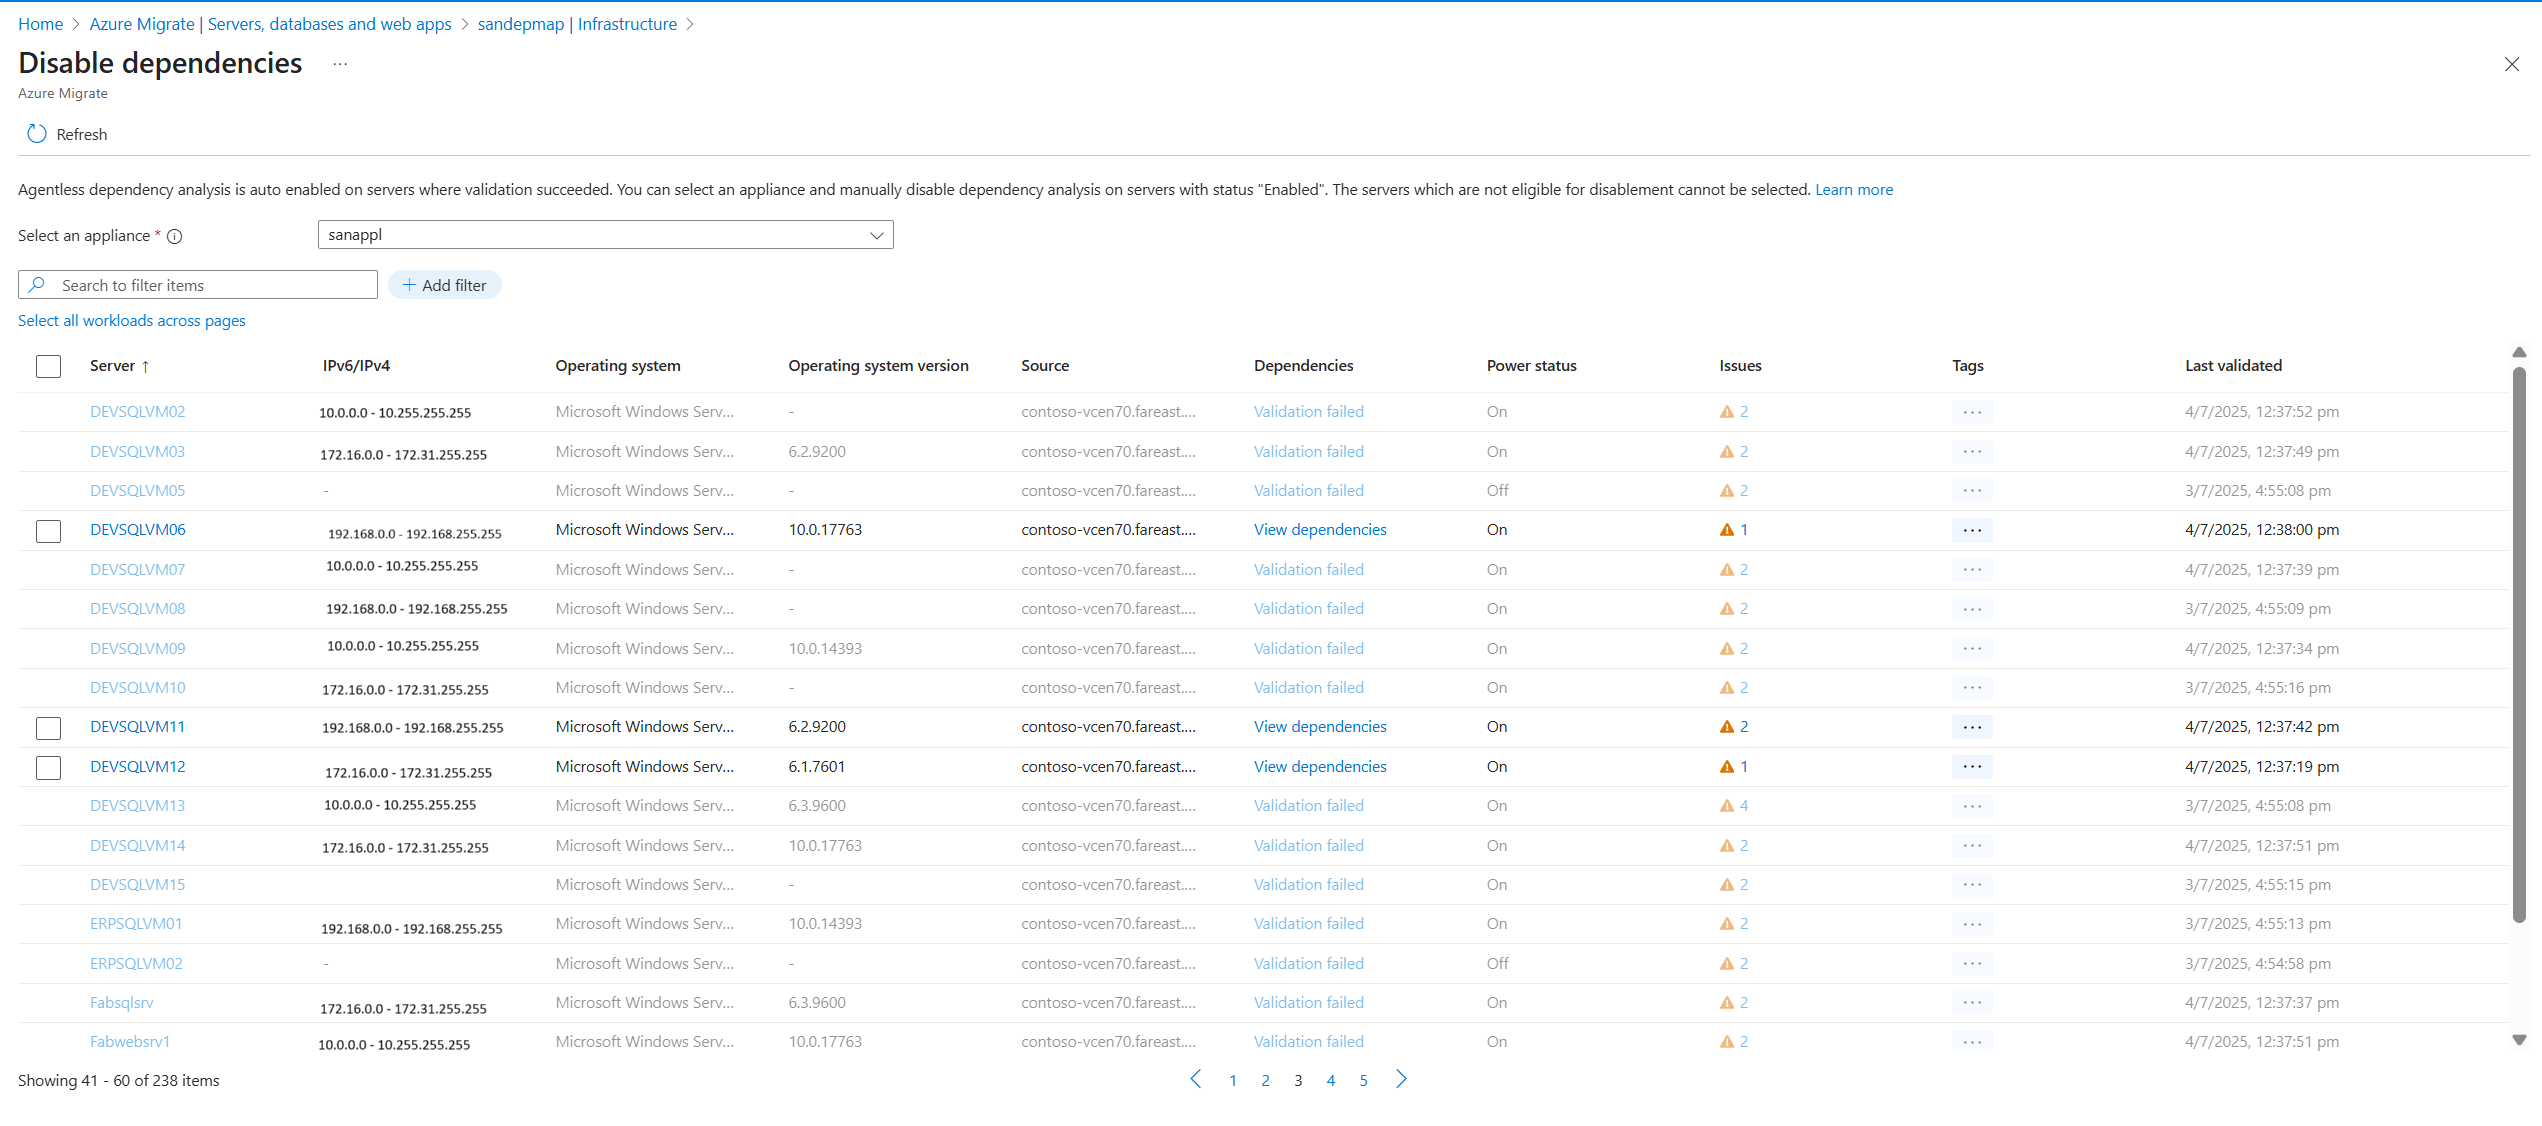Tick the checkbox for DEVSQLVM06
The width and height of the screenshot is (2542, 1126).
48,531
